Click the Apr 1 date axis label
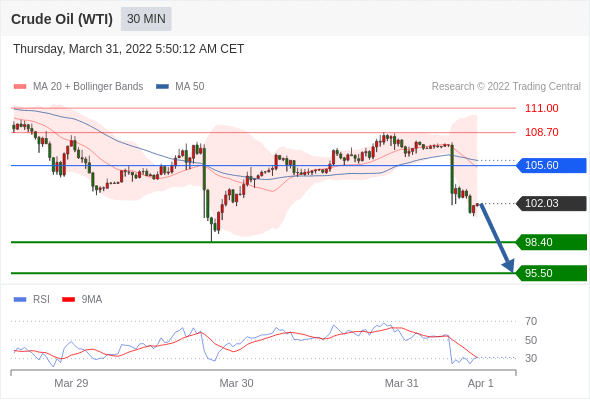590x400 pixels. 480,383
